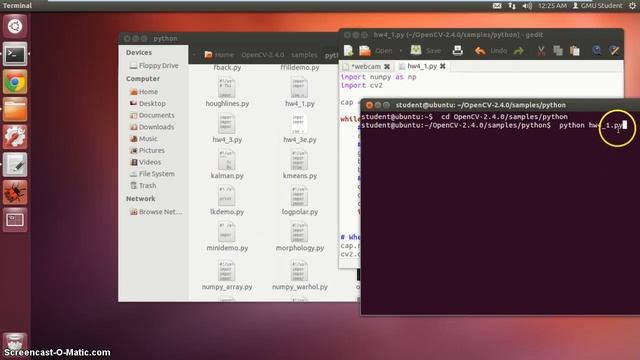Viewport: 640px width, 360px height.
Task: Click OpenCV-2.4.0 in the Files path bar
Action: coord(262,55)
